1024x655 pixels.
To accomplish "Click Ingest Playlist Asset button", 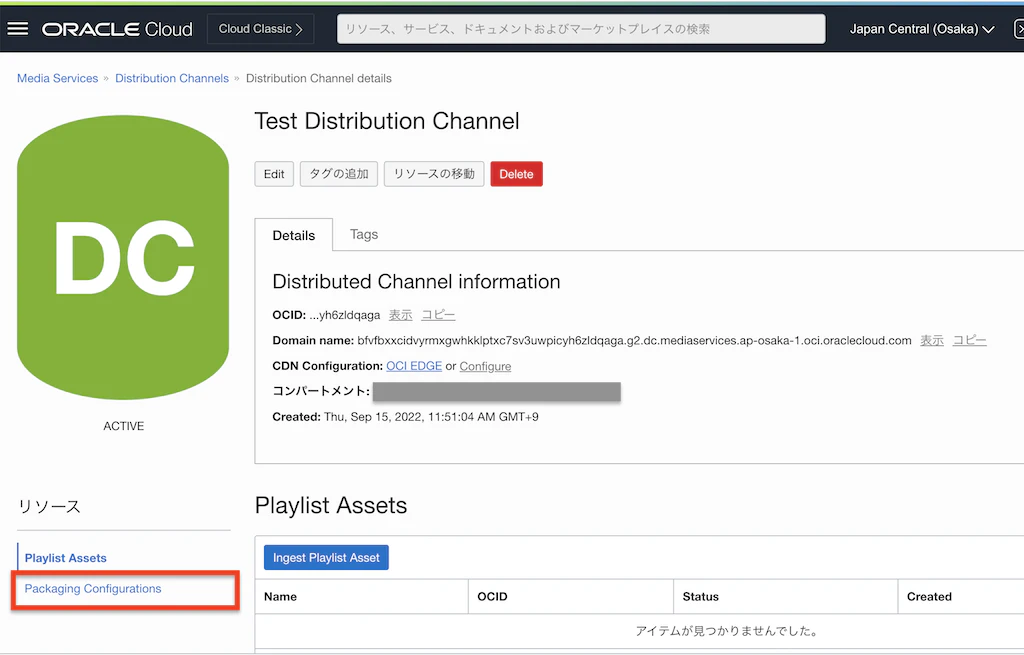I will pos(327,558).
